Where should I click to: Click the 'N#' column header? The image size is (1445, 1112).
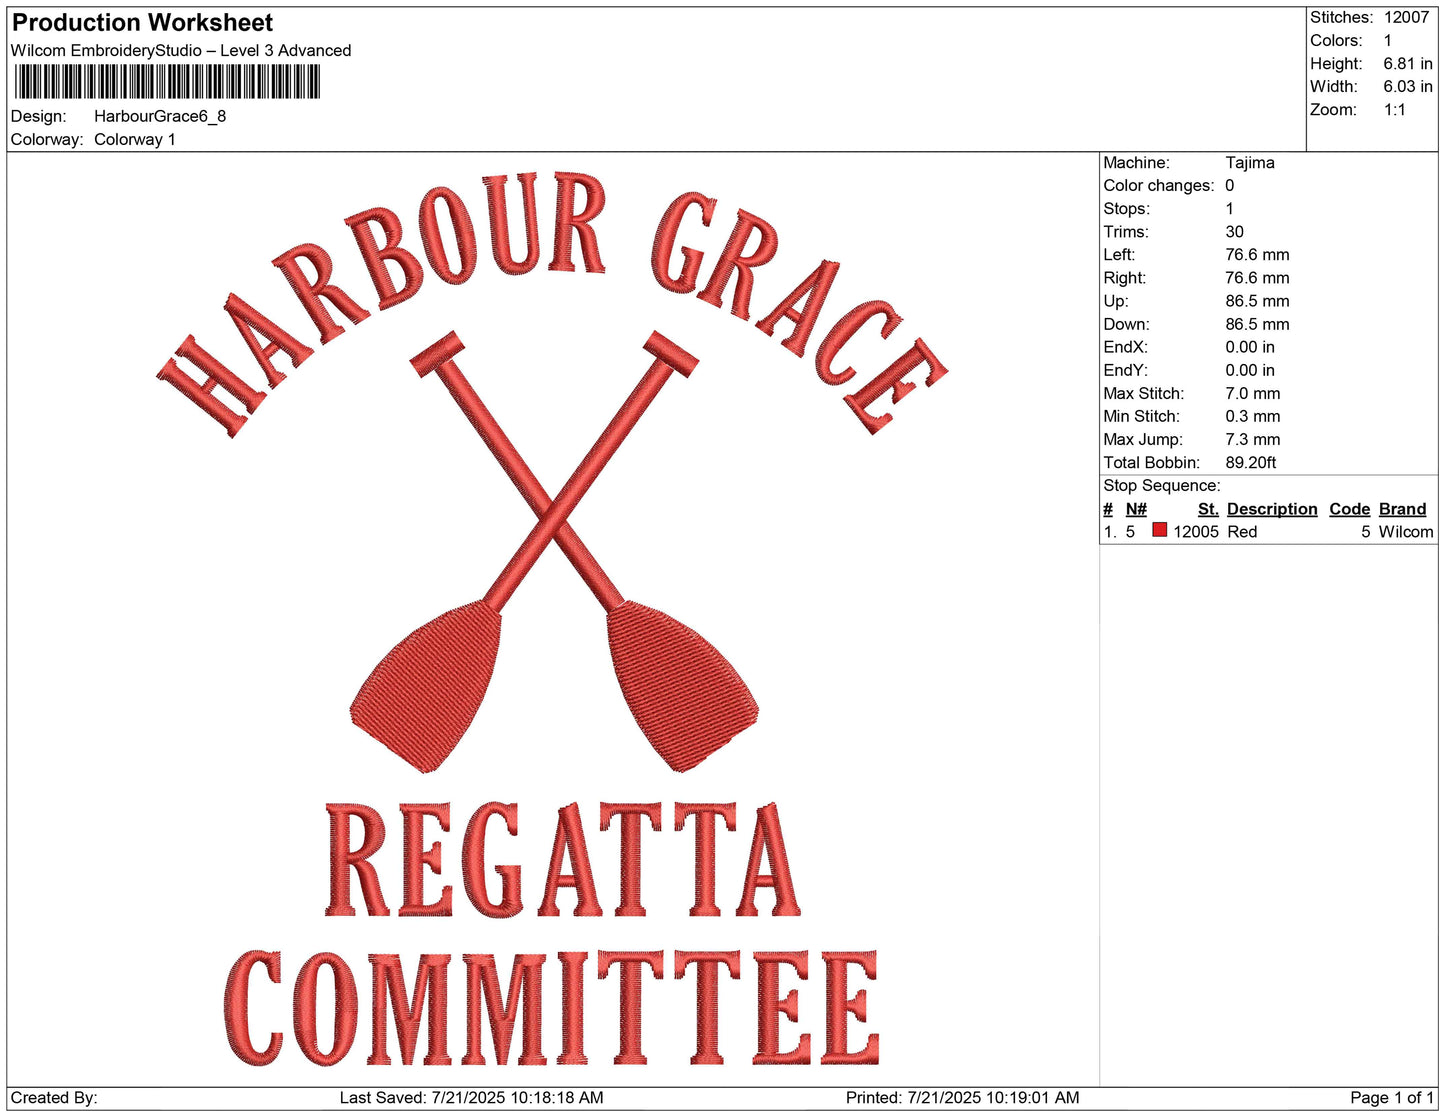pyautogui.click(x=1136, y=509)
